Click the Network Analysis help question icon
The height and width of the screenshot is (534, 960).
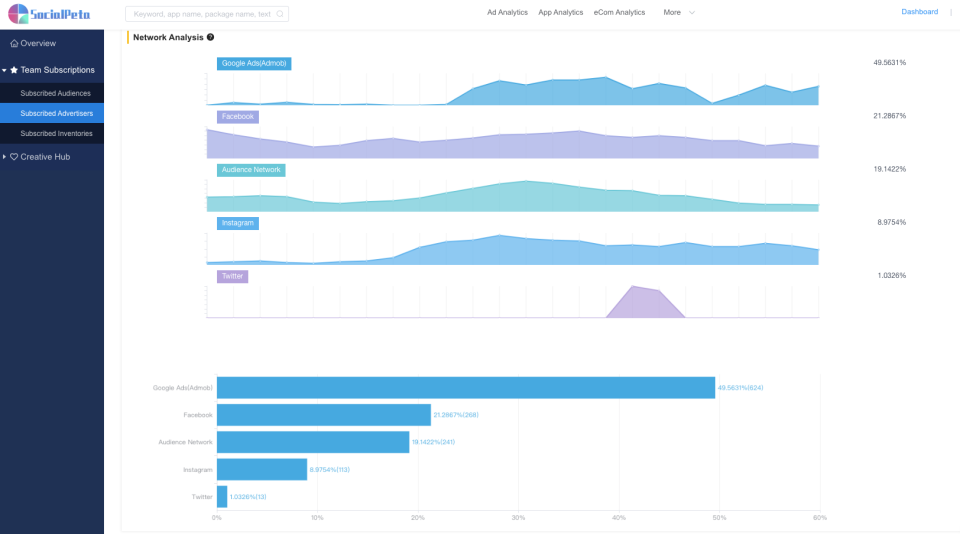click(x=210, y=37)
